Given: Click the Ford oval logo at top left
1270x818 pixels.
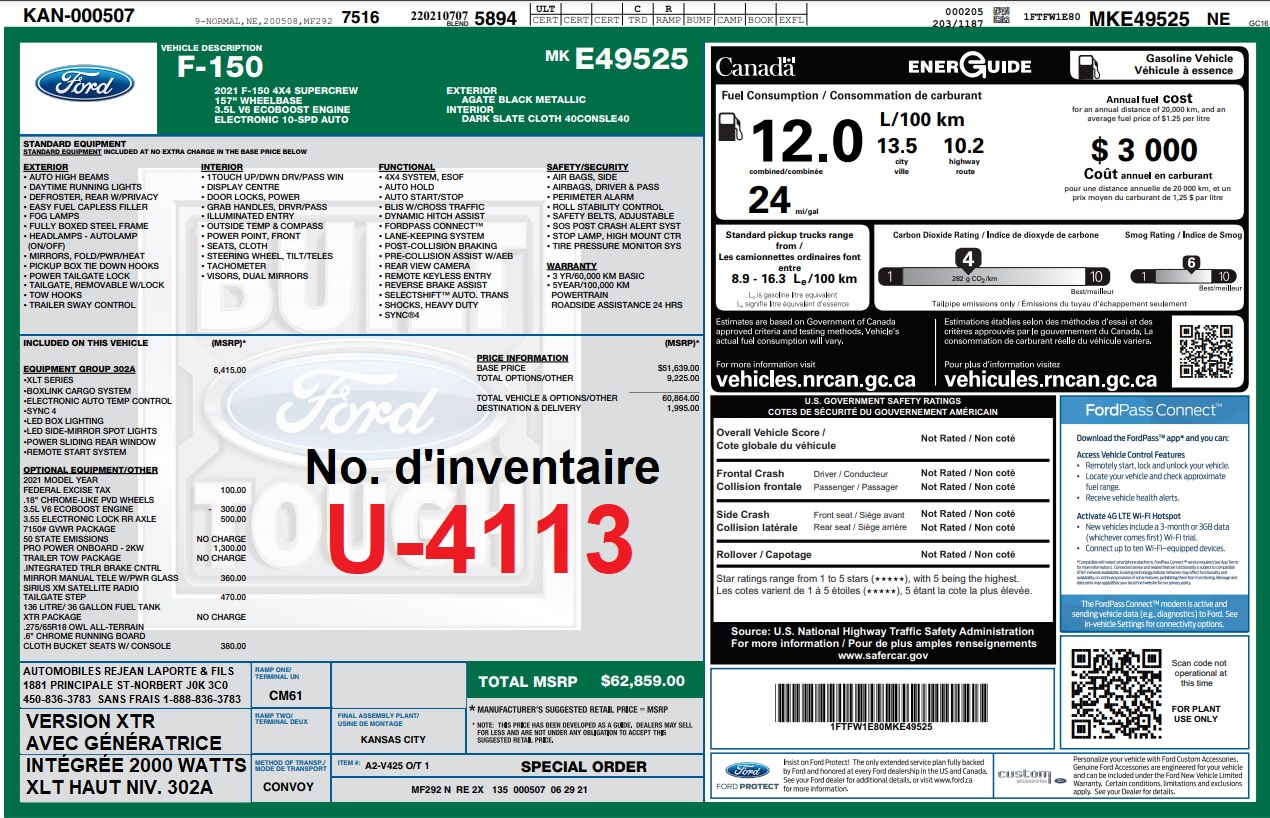Looking at the screenshot, I should pos(84,83).
